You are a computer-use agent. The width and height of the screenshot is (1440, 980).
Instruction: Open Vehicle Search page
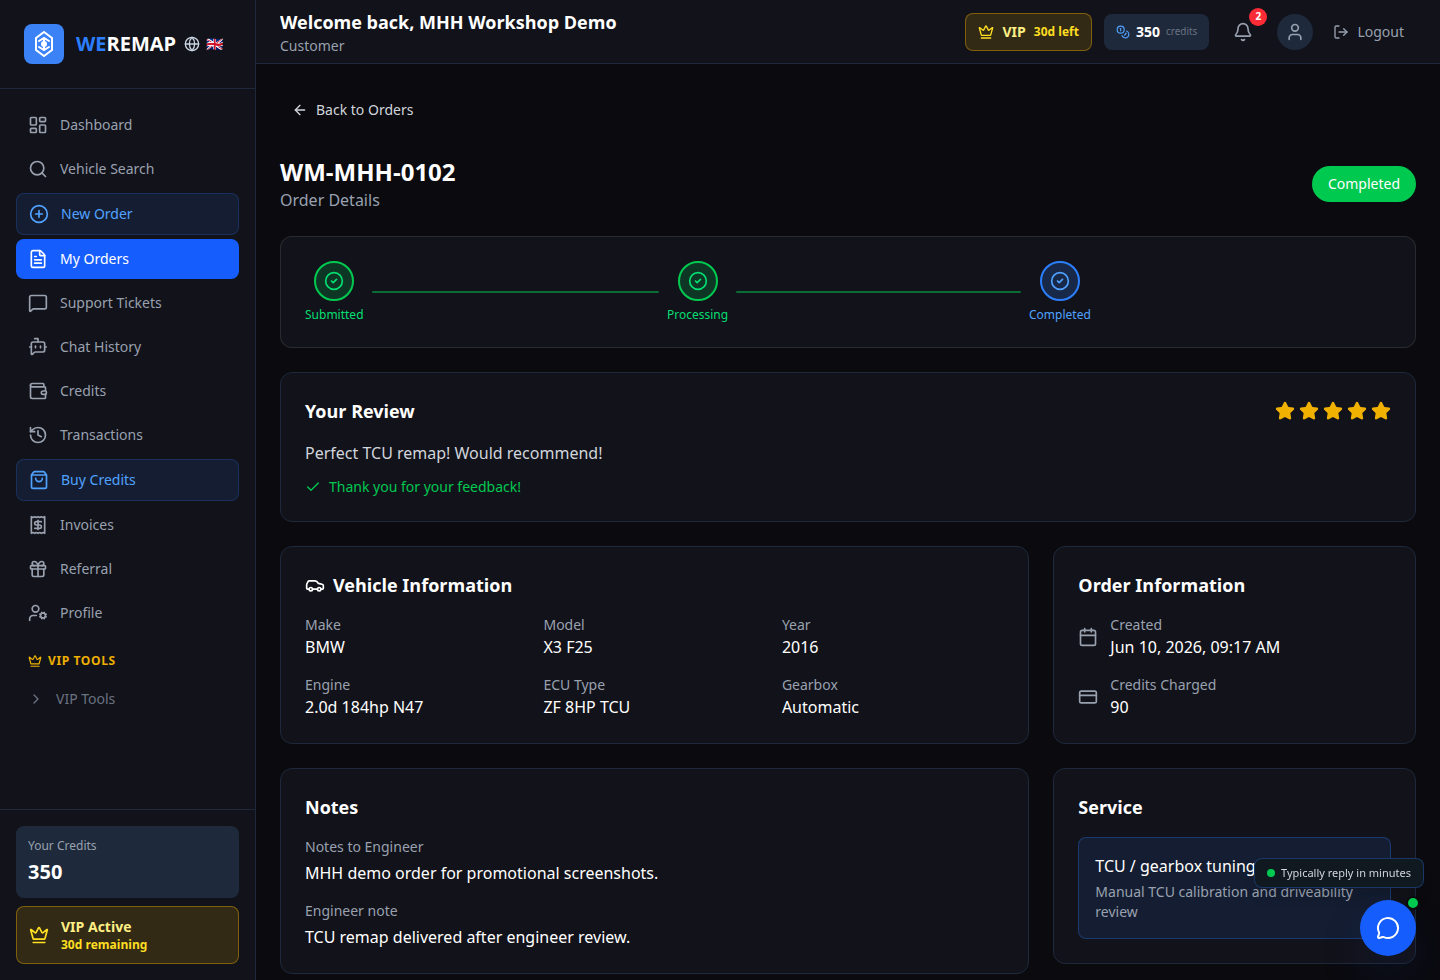[x=127, y=169]
